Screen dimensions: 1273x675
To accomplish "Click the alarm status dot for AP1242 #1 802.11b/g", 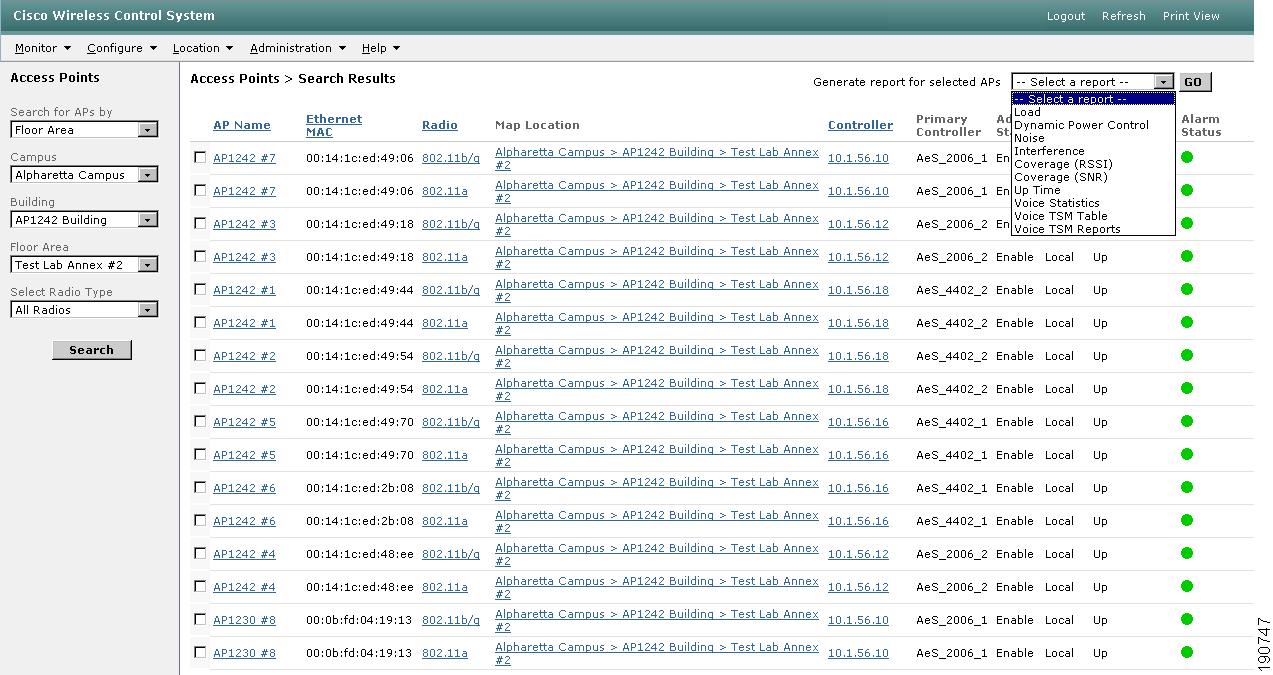I will [x=1187, y=289].
